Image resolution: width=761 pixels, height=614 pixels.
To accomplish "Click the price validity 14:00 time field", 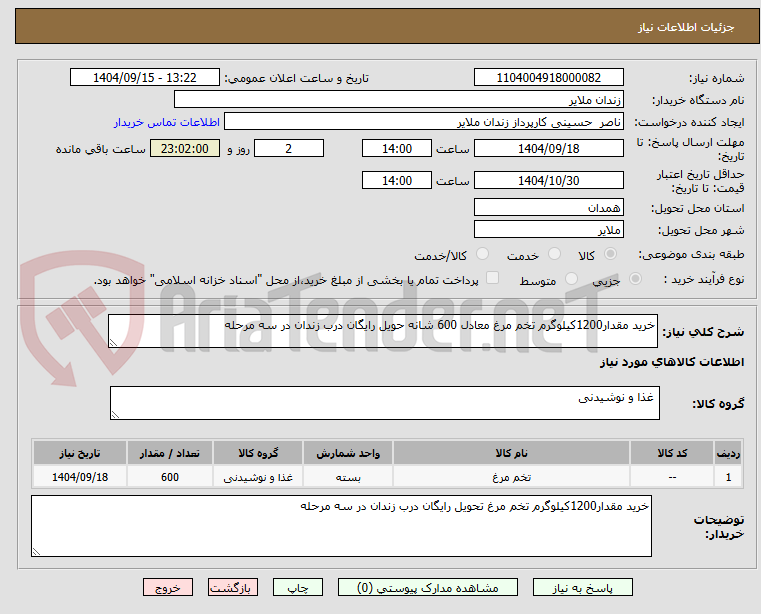I will [397, 181].
